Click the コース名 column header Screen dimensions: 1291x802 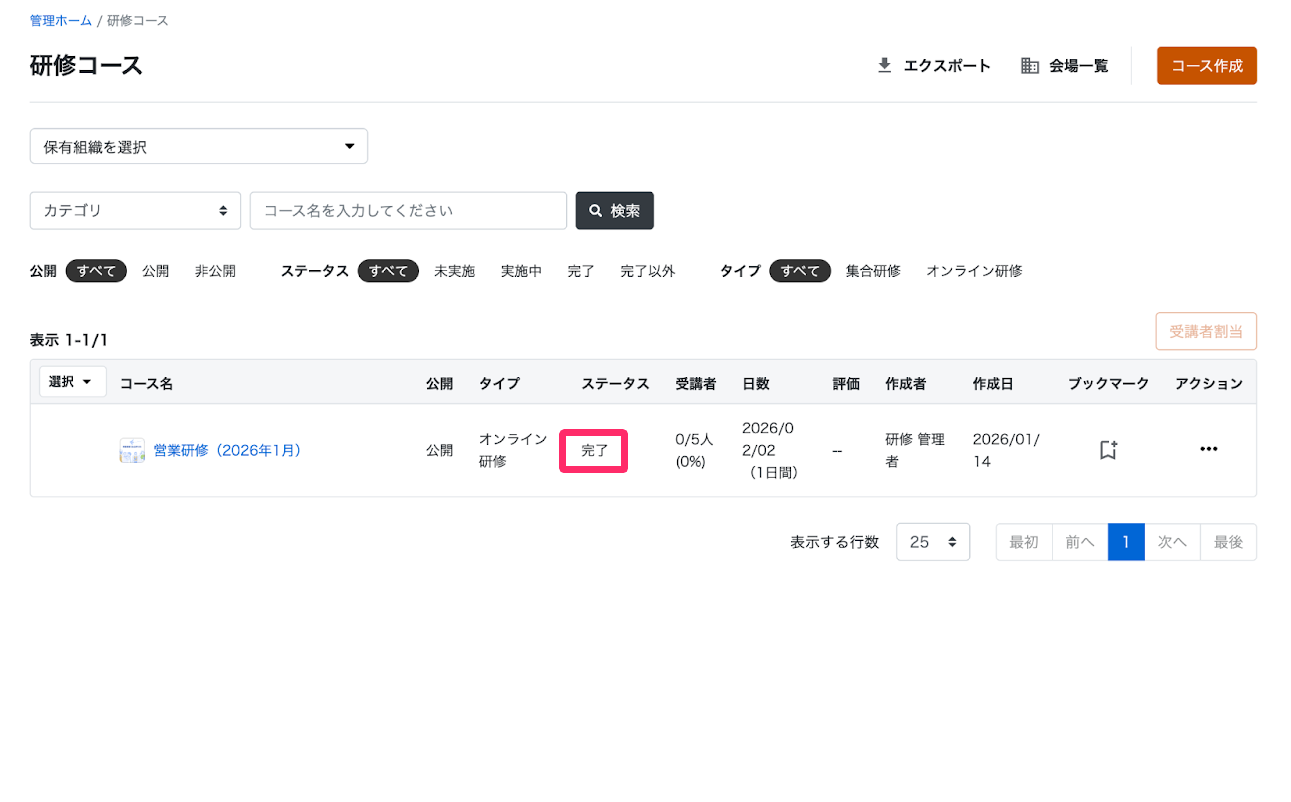[146, 383]
